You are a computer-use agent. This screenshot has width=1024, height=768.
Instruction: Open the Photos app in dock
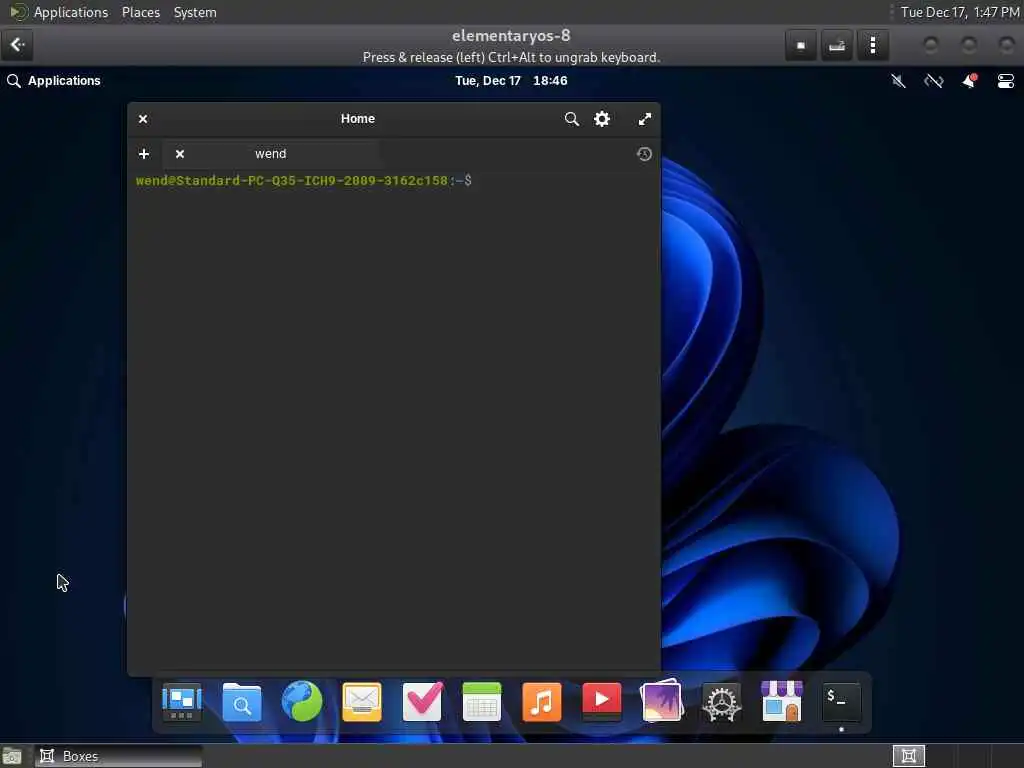662,702
